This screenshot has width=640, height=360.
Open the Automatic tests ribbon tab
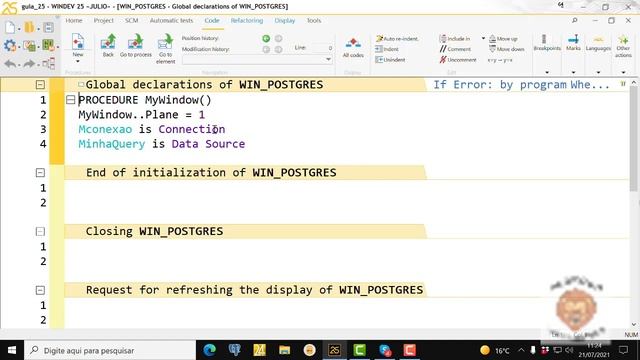171,20
